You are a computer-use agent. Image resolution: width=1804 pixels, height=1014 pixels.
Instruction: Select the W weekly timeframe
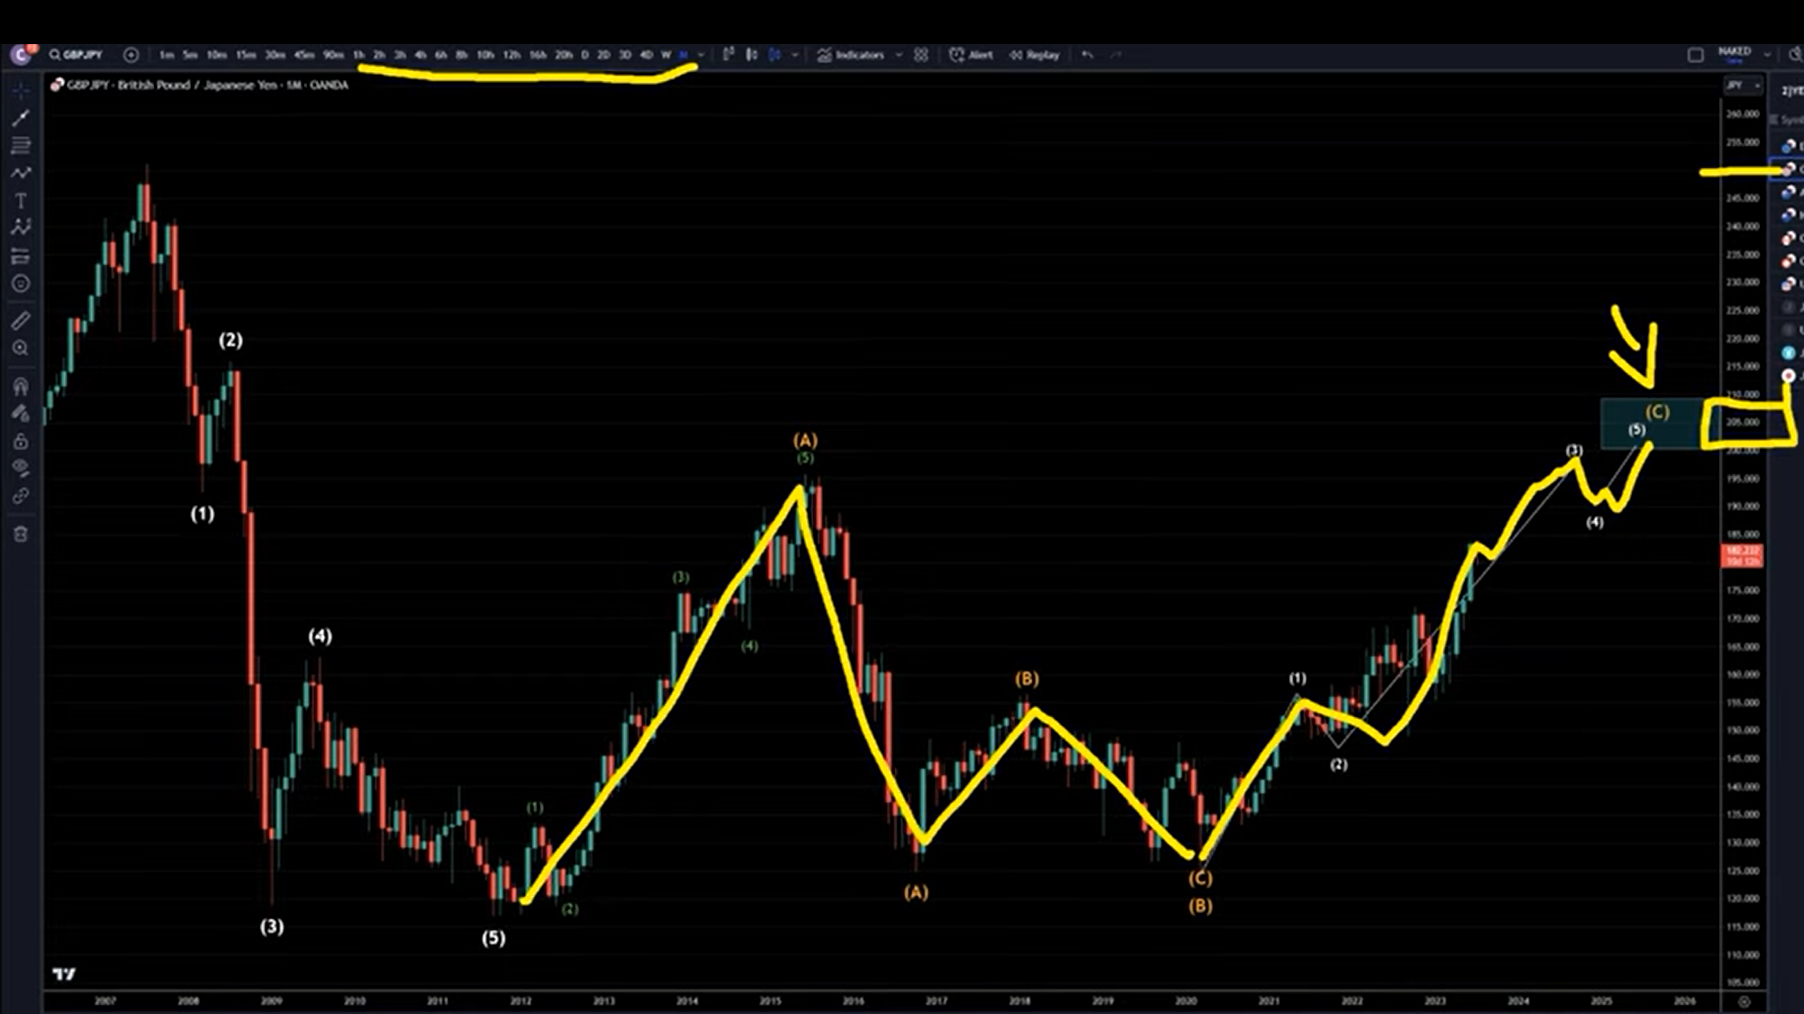[x=666, y=55]
